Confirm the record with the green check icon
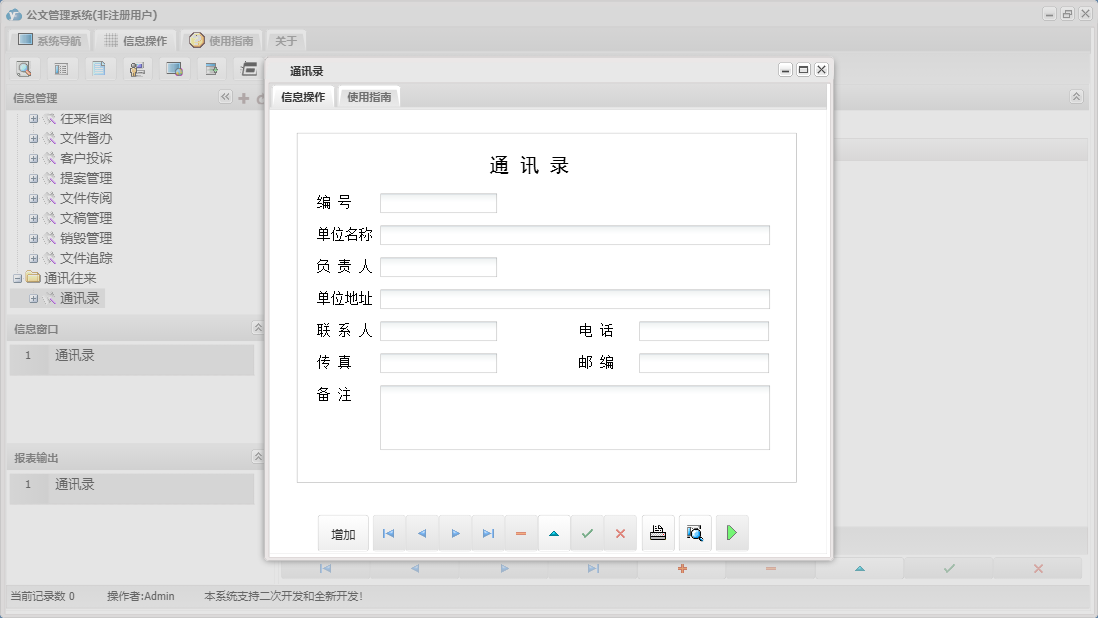Image resolution: width=1098 pixels, height=618 pixels. tap(587, 533)
